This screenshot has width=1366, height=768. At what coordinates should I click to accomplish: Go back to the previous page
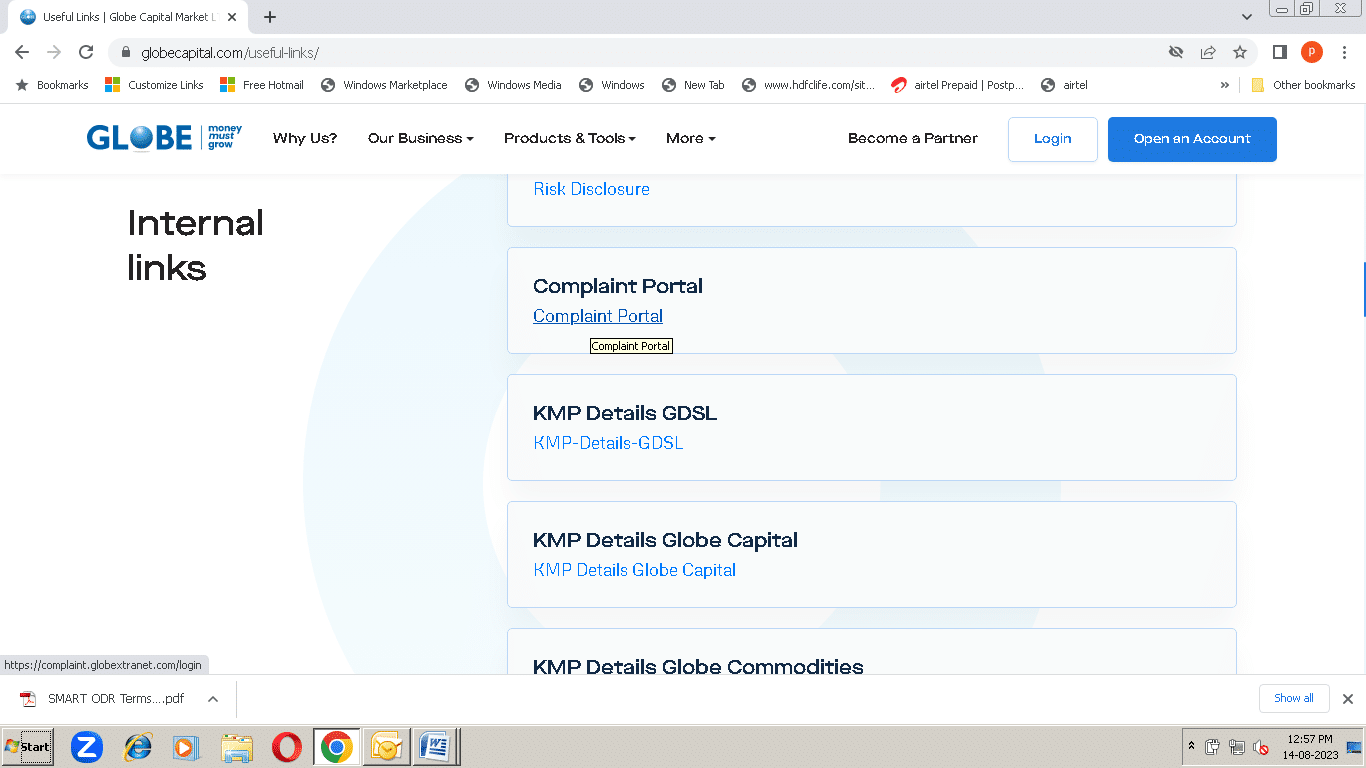click(x=22, y=52)
